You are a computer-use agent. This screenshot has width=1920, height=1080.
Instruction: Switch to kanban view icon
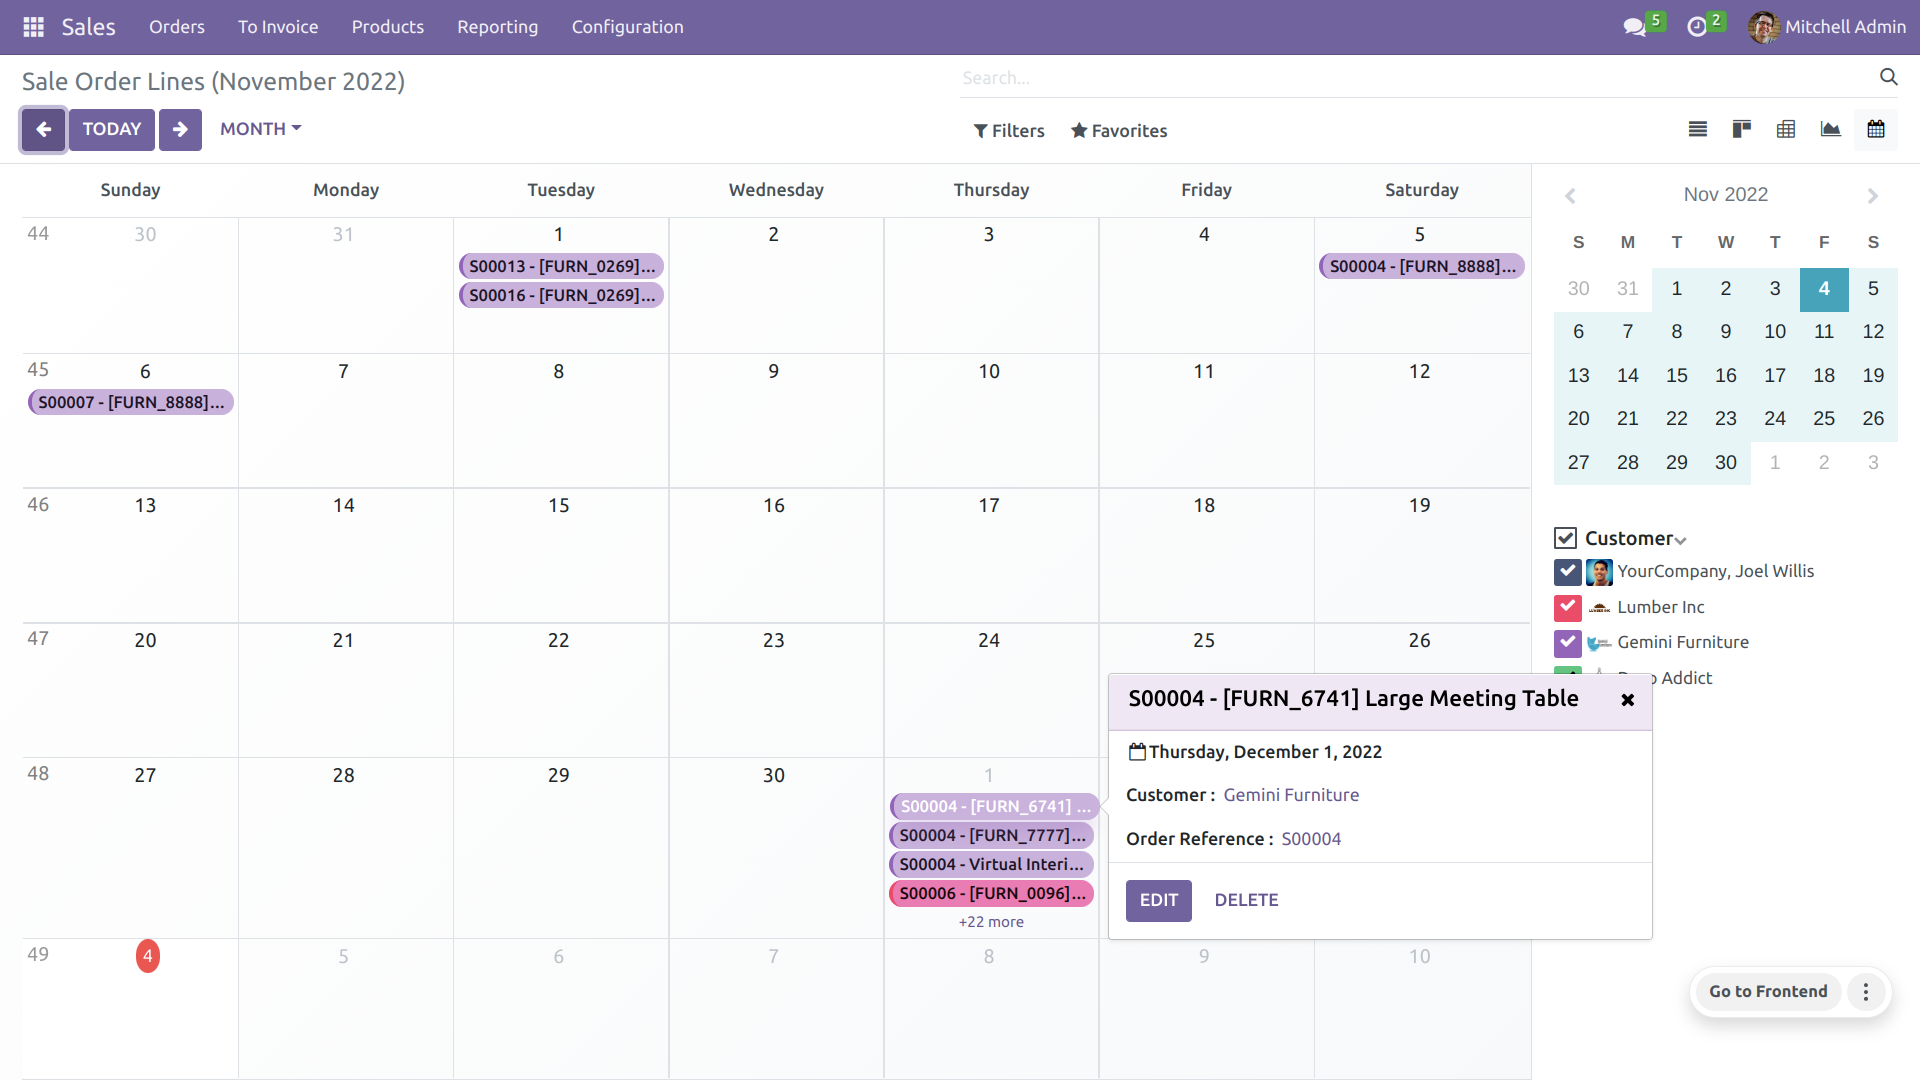click(1741, 129)
